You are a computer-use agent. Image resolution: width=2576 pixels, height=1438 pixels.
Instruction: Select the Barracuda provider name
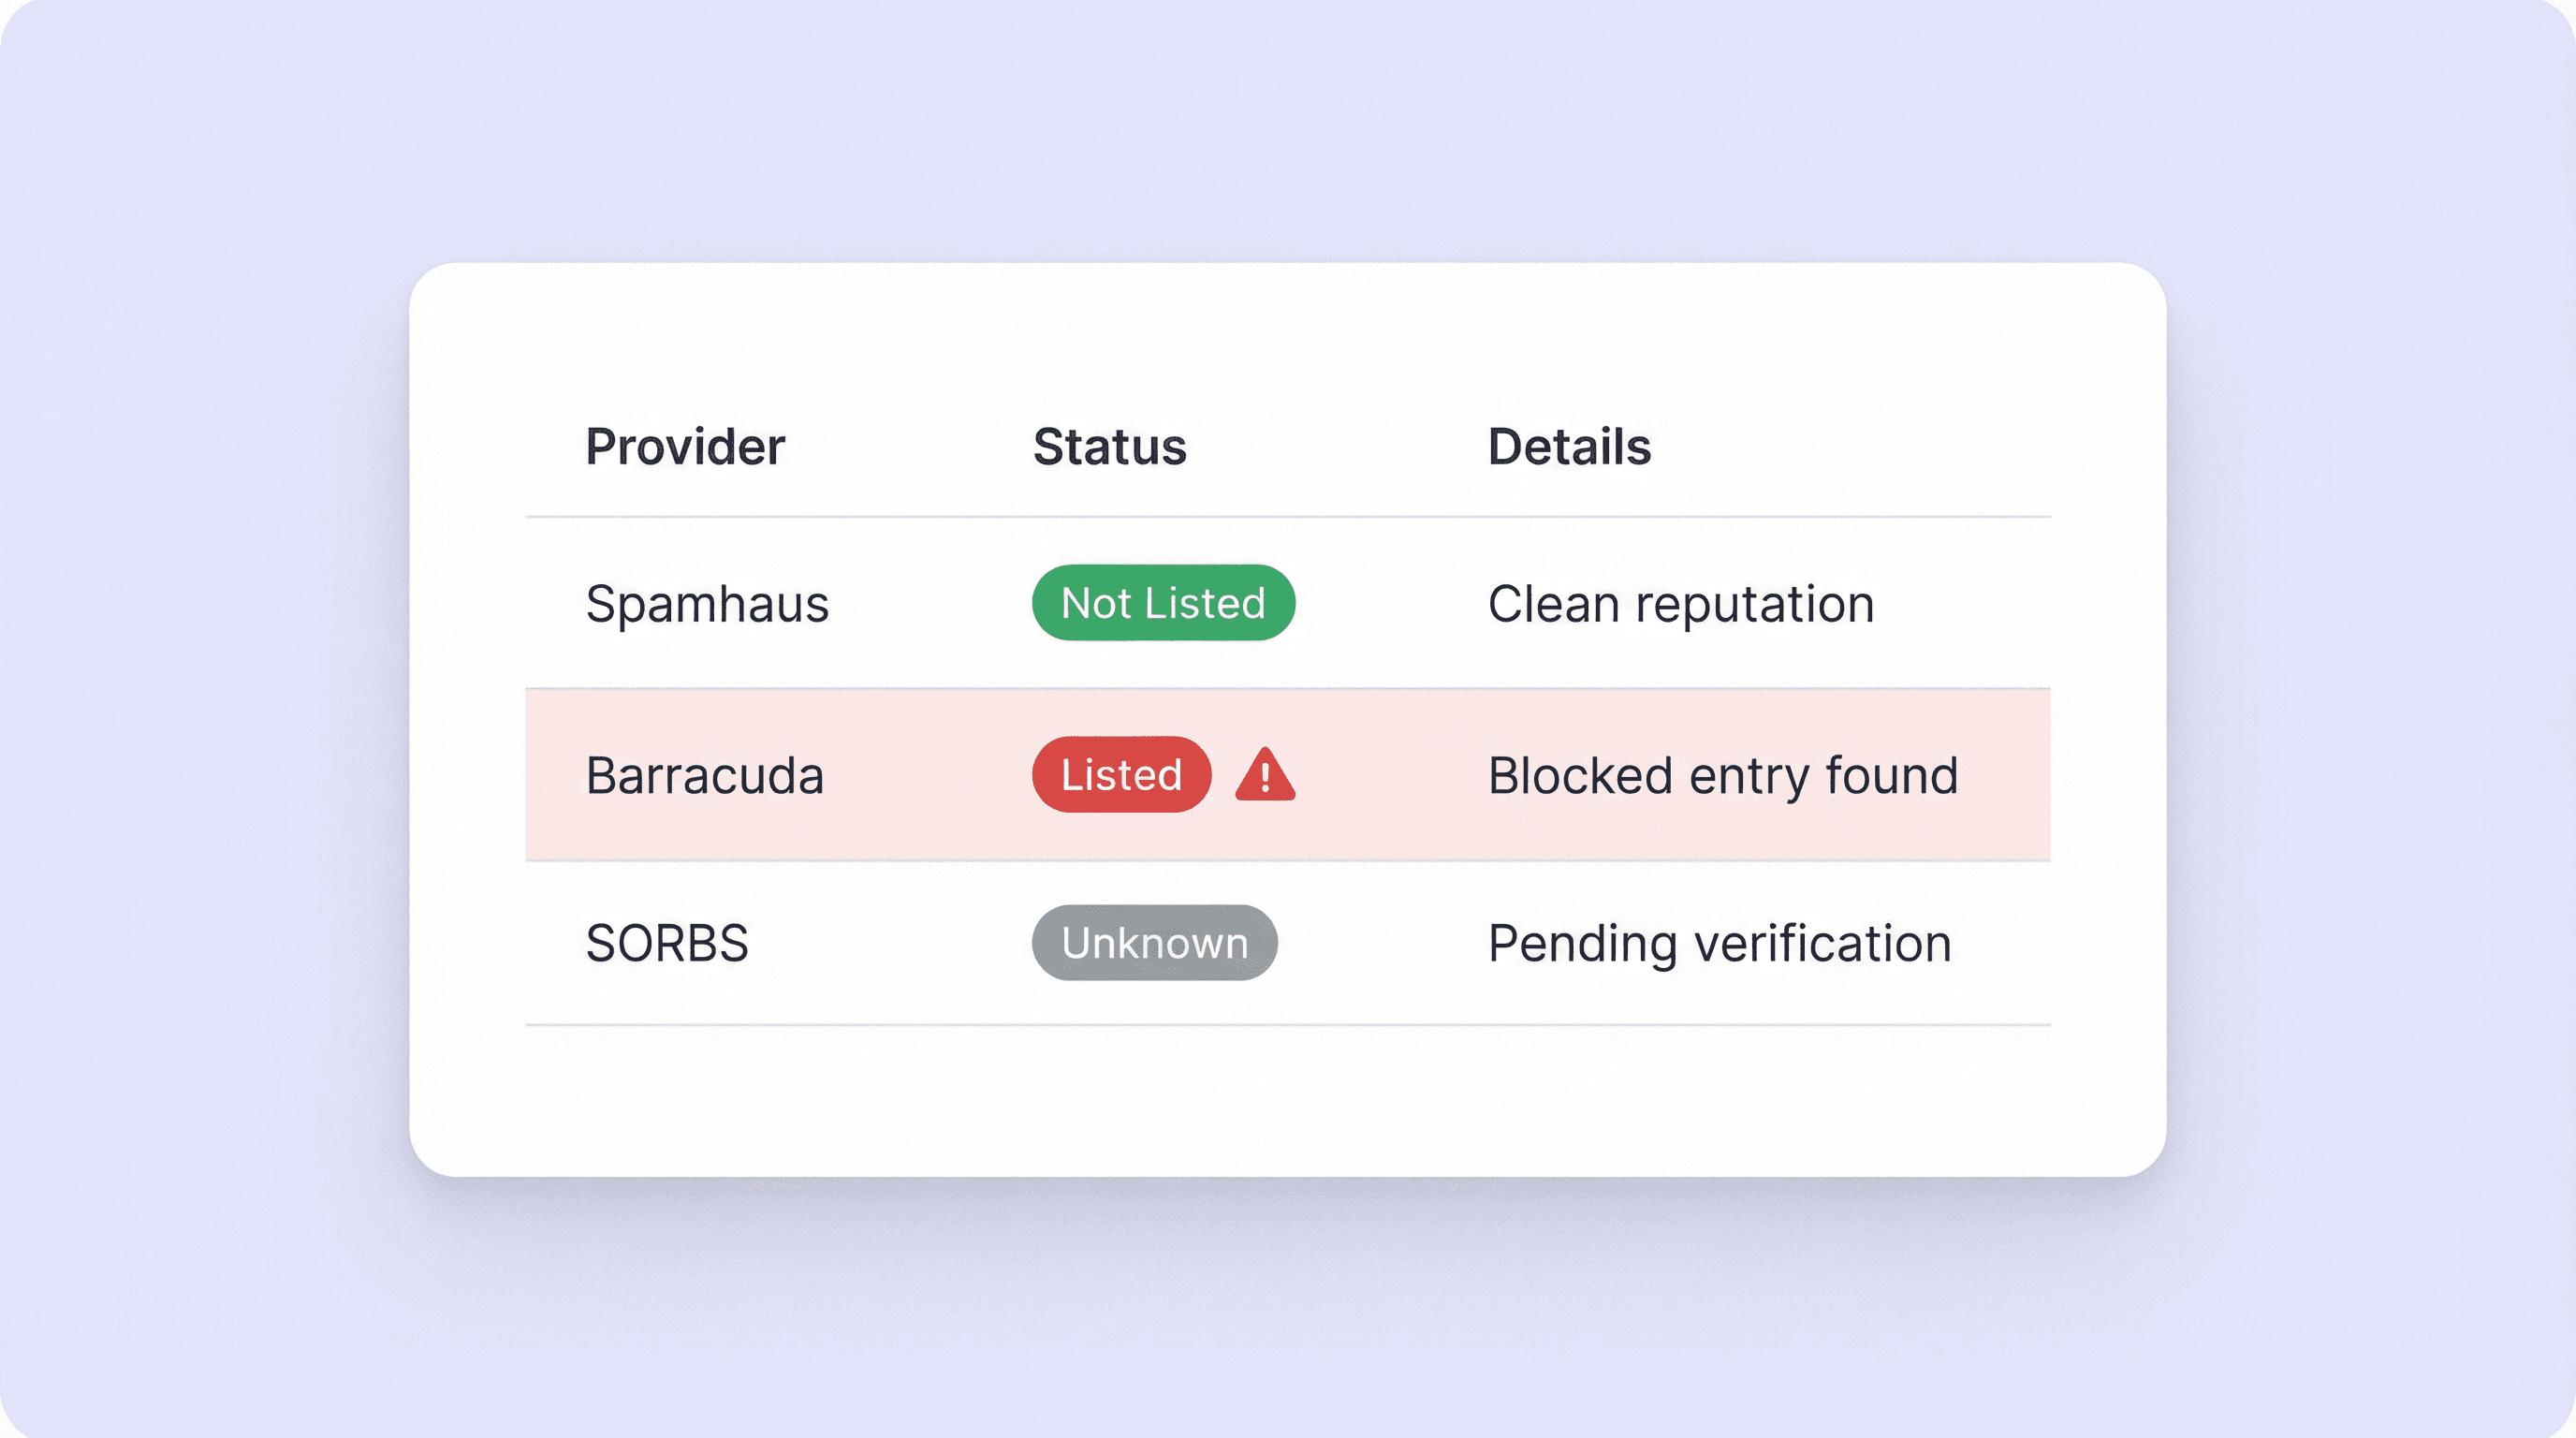tap(705, 776)
